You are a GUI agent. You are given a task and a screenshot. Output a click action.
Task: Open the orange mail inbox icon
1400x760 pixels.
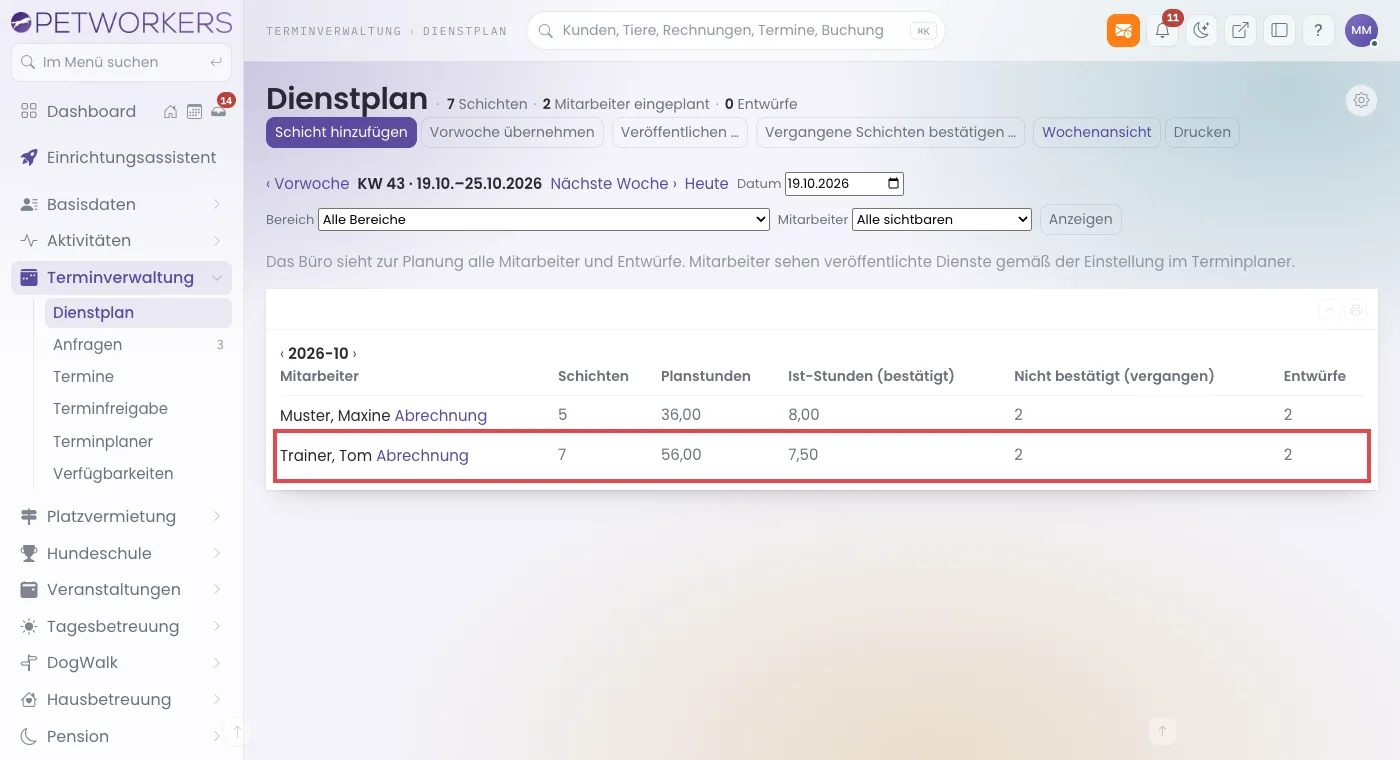click(1123, 30)
